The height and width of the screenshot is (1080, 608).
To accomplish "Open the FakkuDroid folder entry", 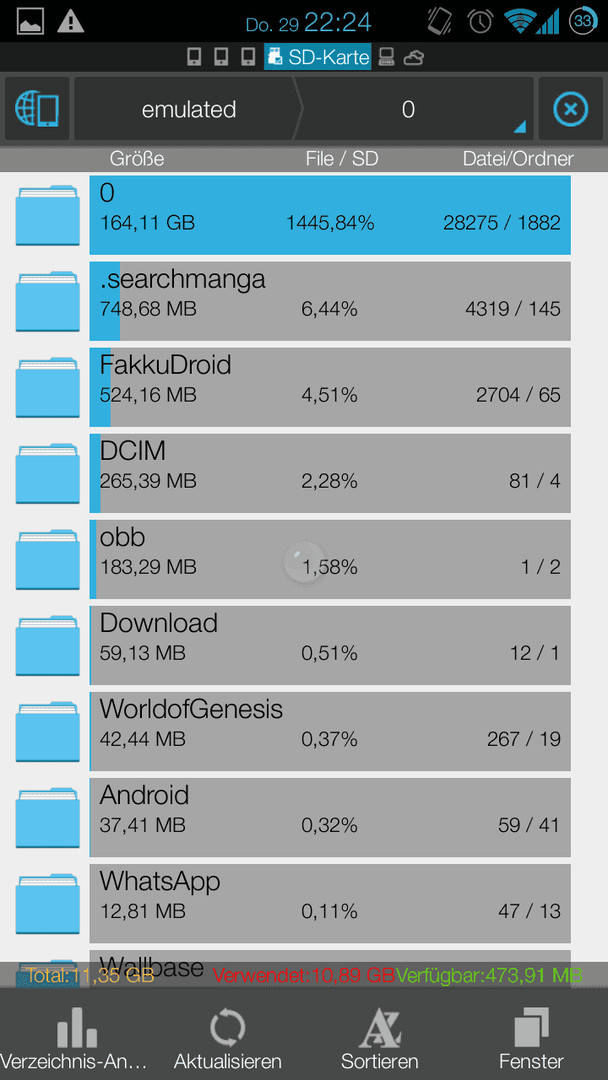I will 330,387.
